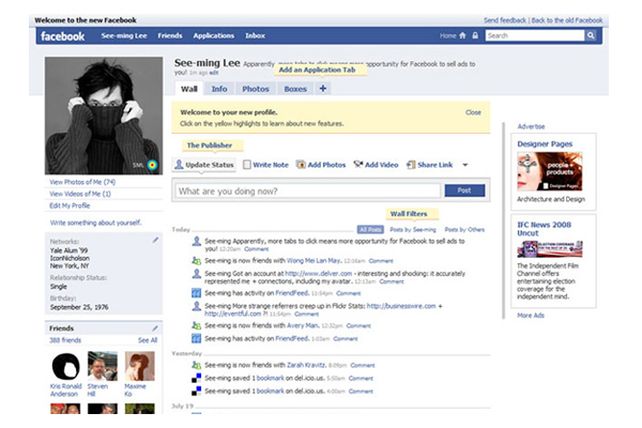This screenshot has height=428, width=642.
Task: Filter wall to Posts by Others
Action: coord(464,230)
